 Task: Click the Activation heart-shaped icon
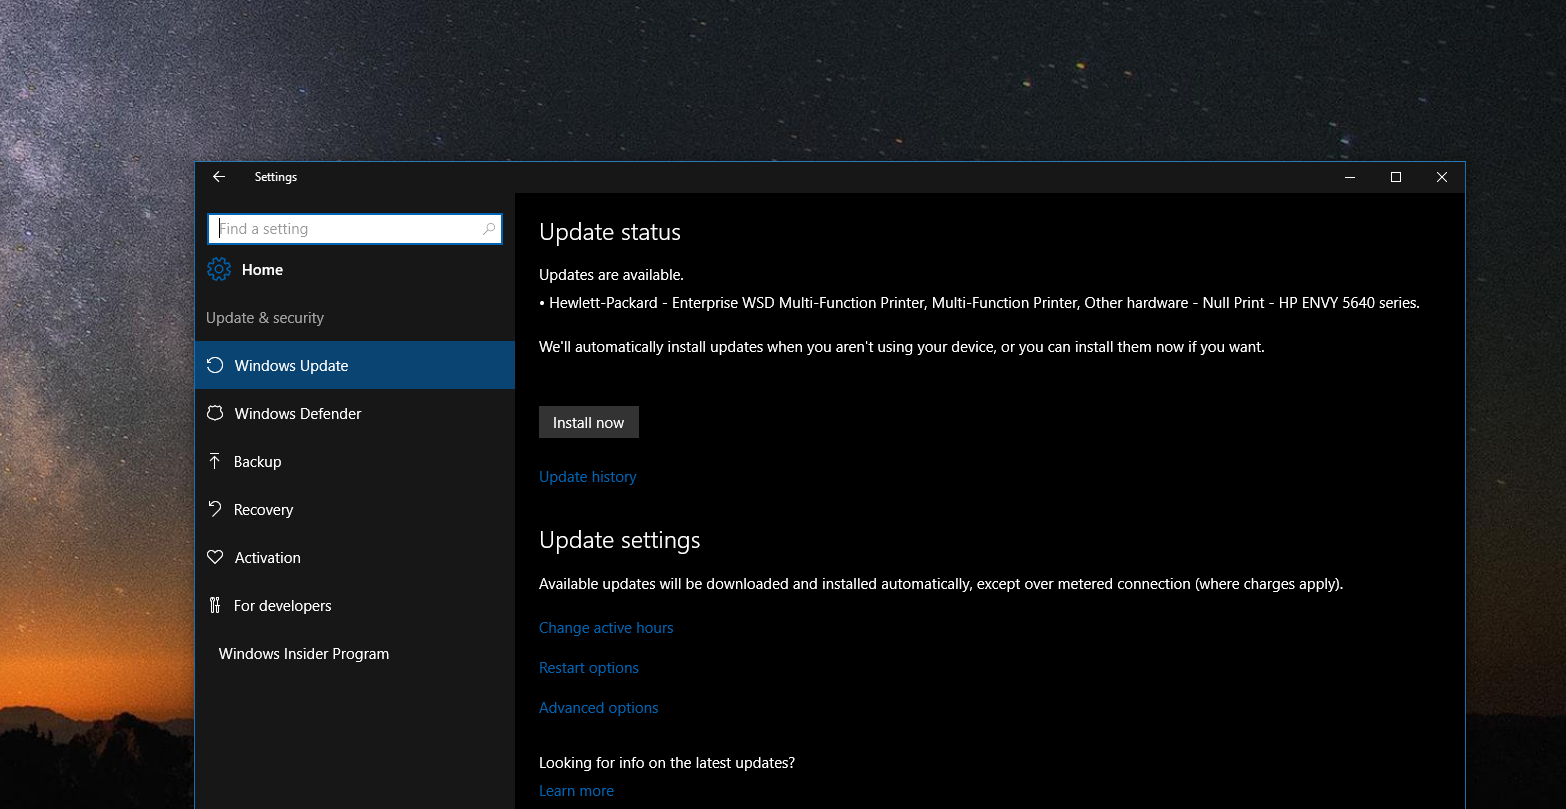click(x=215, y=557)
